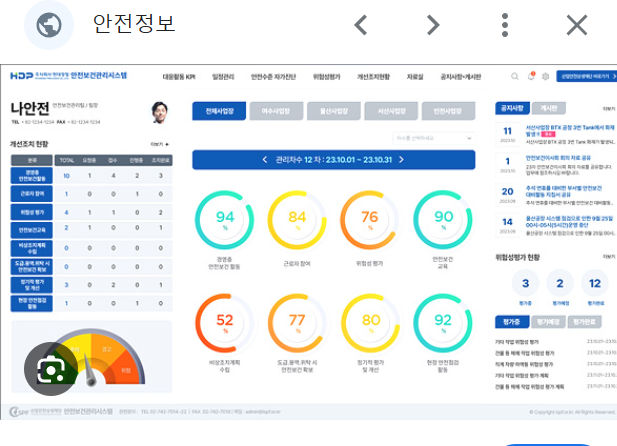This screenshot has width=617, height=446.
Task: Click the search magnifier icon in header
Action: pyautogui.click(x=515, y=76)
